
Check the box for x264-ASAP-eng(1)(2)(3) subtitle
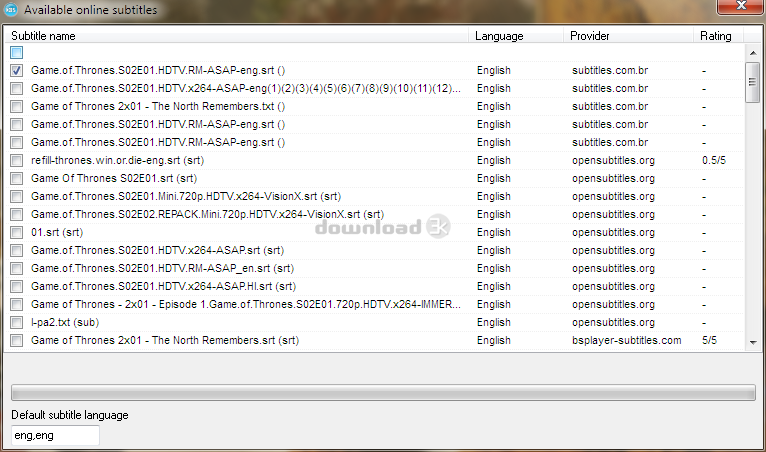point(17,88)
